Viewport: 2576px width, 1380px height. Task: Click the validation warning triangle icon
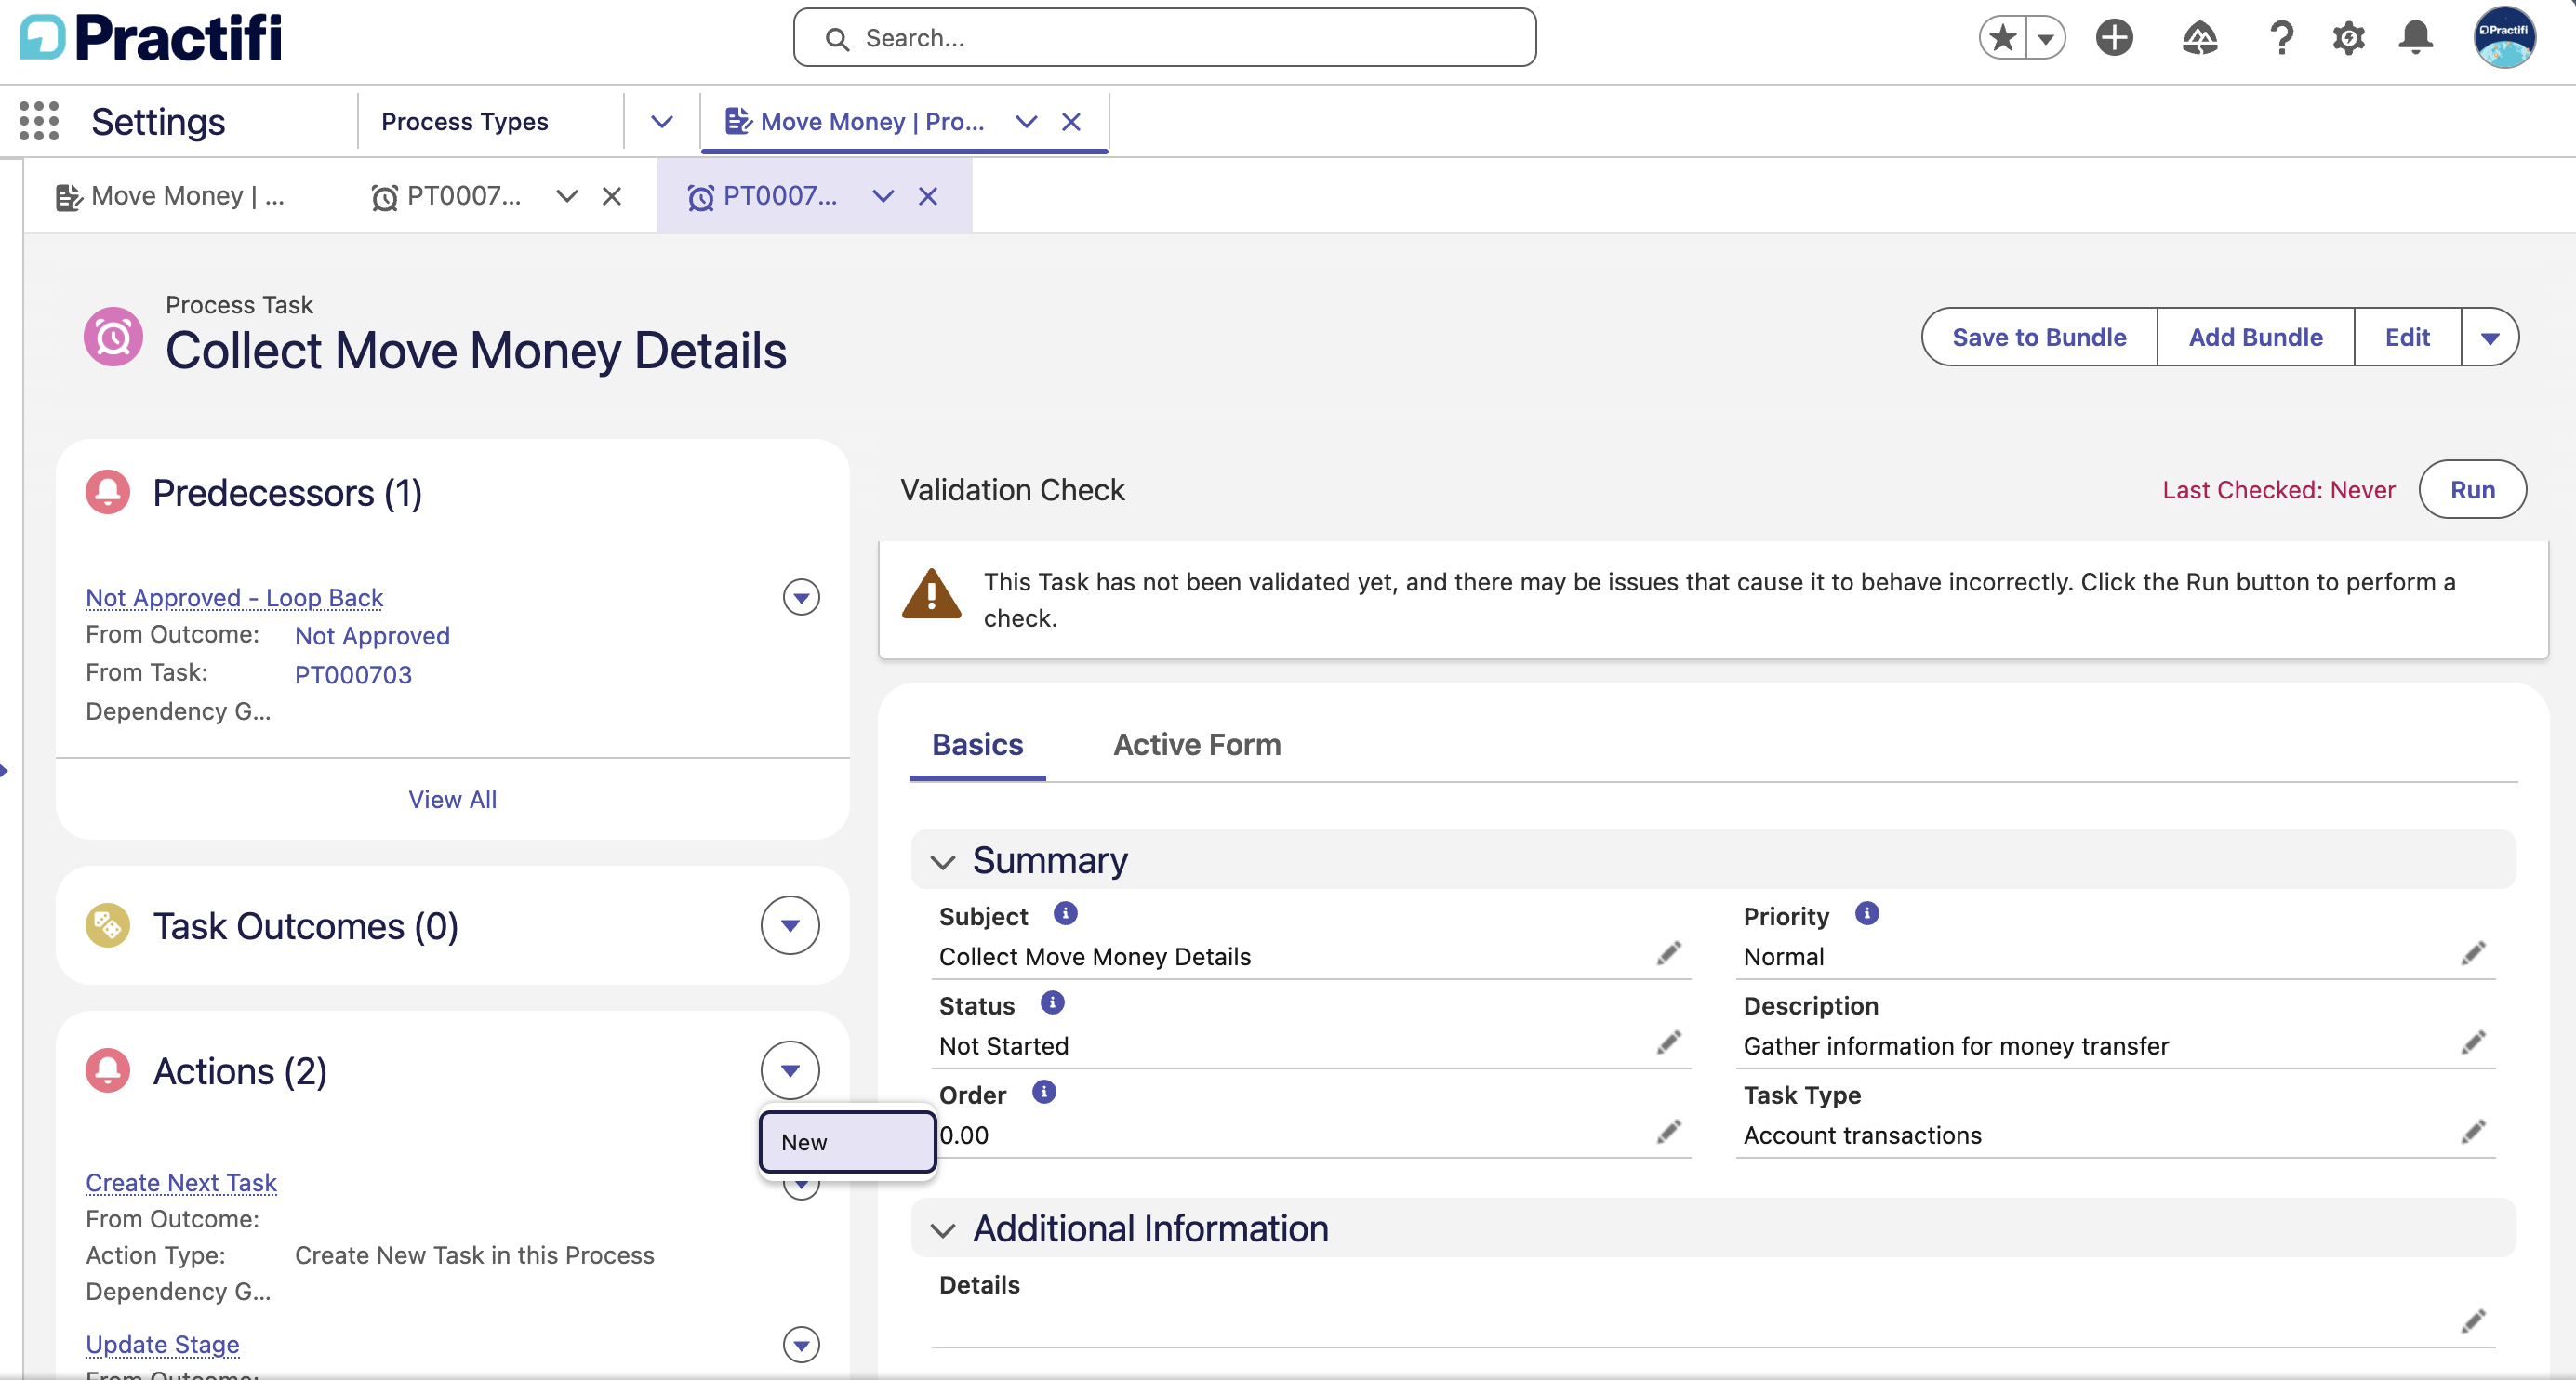coord(931,594)
